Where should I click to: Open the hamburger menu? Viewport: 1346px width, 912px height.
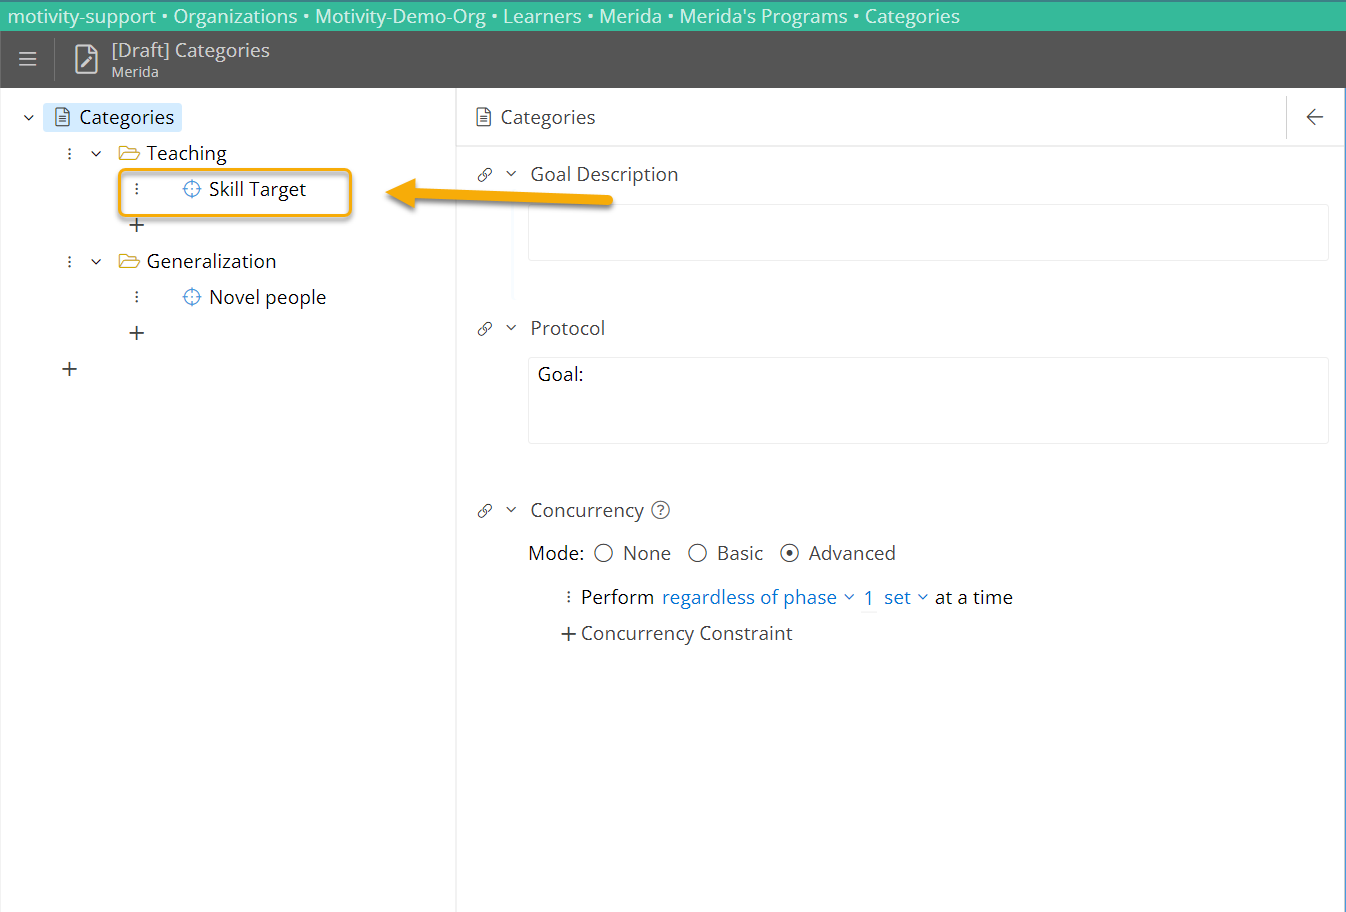click(x=27, y=59)
